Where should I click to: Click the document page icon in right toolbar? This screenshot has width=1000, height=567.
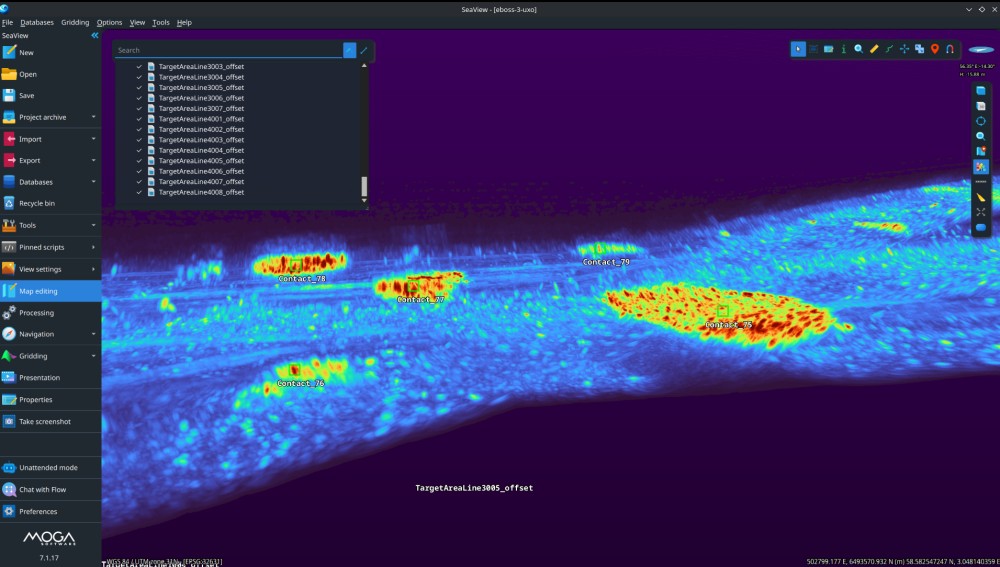click(981, 106)
